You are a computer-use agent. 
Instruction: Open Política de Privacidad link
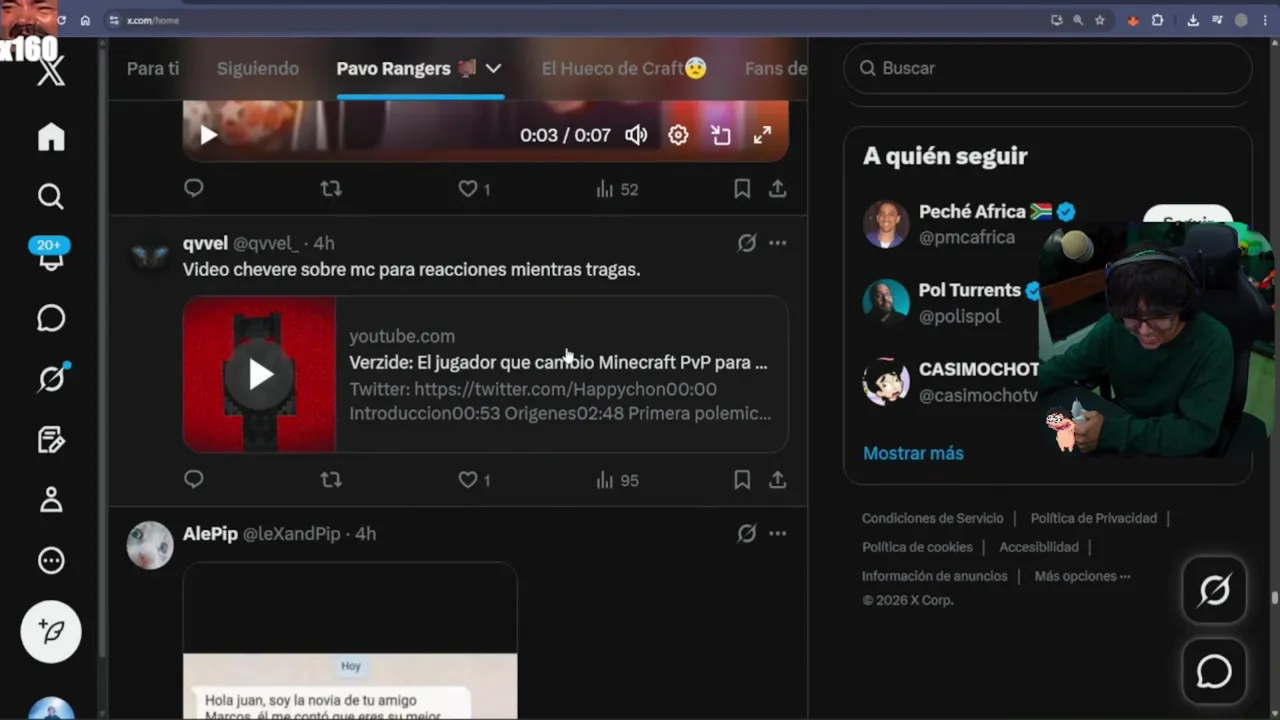click(1093, 518)
